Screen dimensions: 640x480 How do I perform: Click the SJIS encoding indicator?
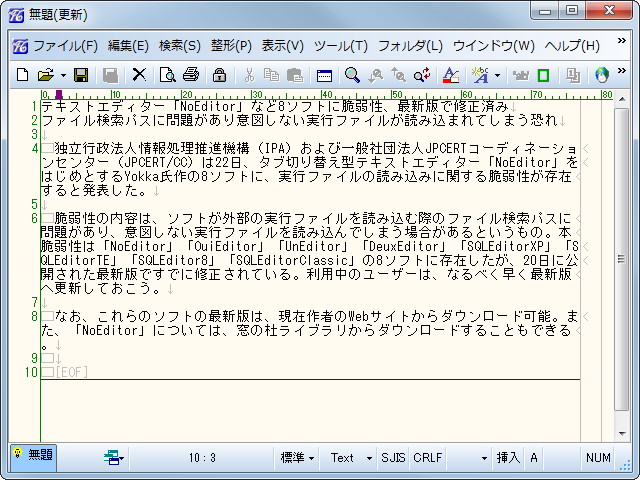(x=393, y=458)
